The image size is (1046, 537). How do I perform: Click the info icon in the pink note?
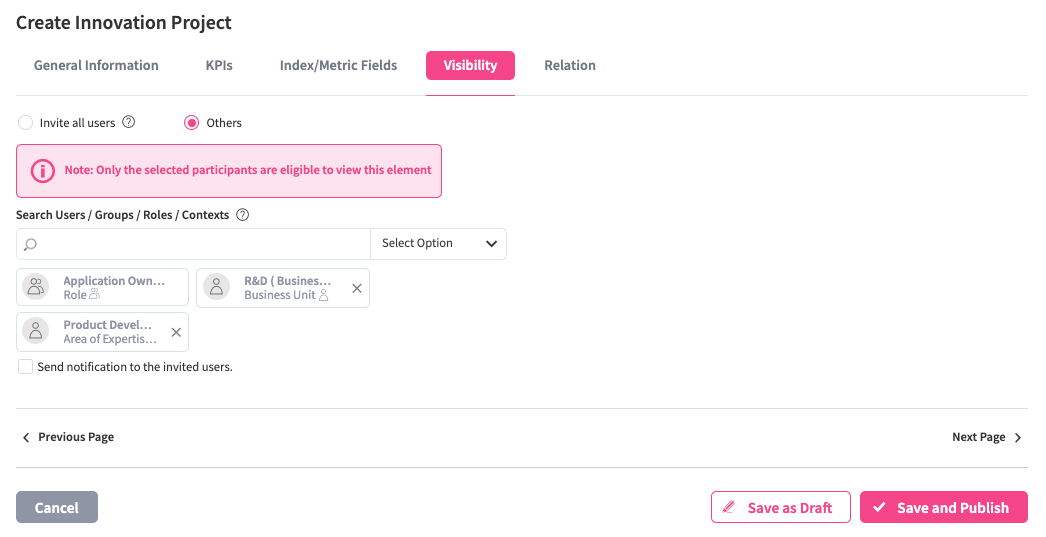[43, 171]
